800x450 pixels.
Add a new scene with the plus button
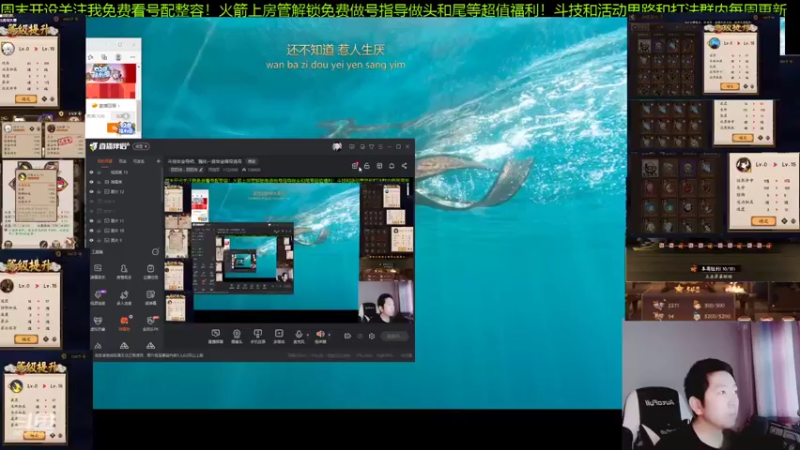click(158, 161)
